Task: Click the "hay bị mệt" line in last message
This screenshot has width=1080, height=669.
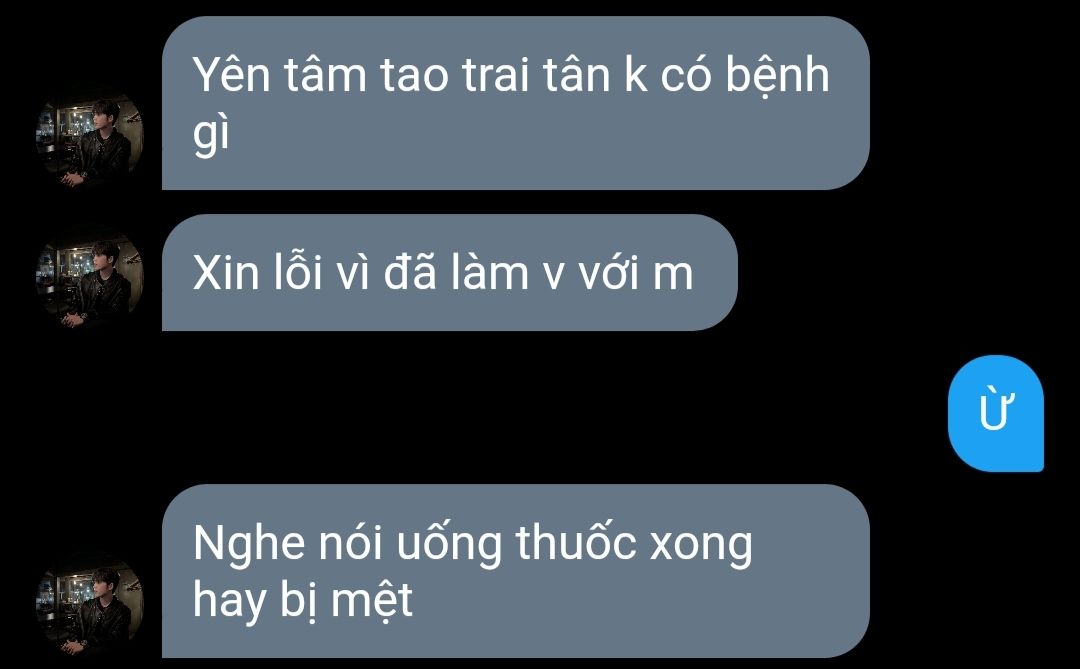Action: tap(302, 601)
